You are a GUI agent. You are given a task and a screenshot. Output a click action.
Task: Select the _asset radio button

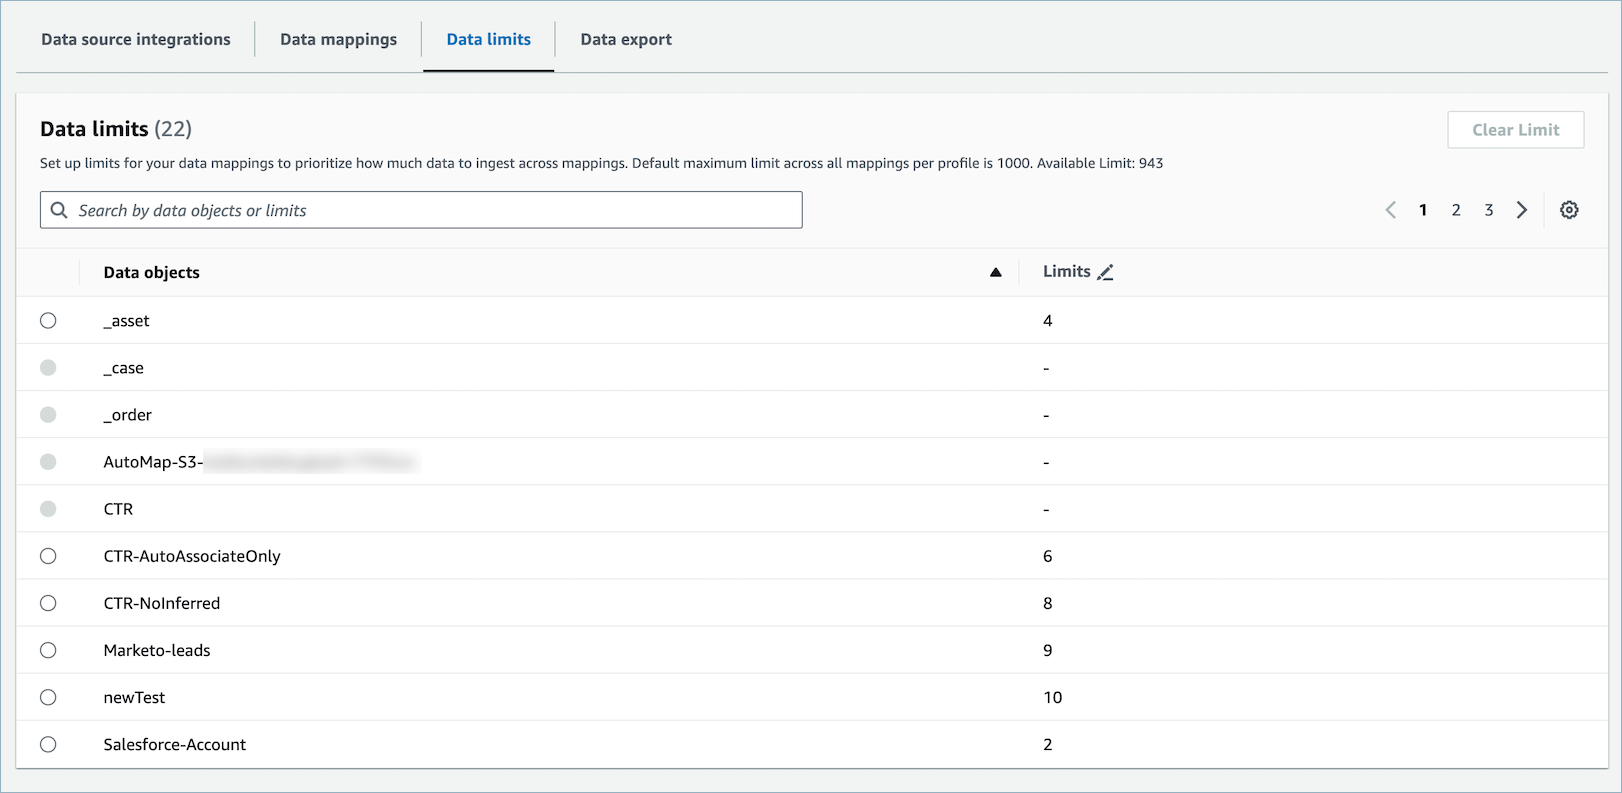point(48,321)
